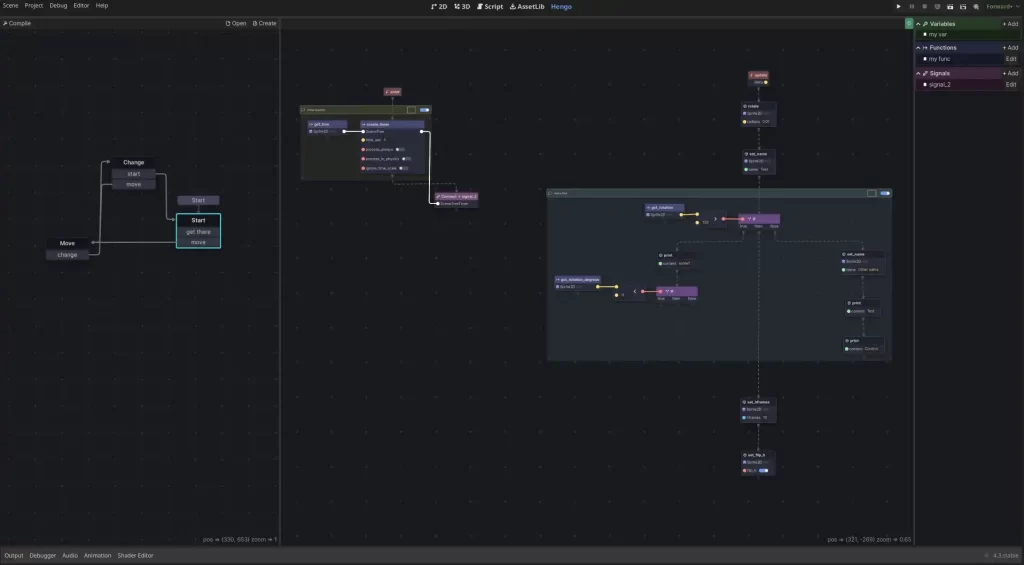Click Add in the Signals section
Image resolution: width=1024 pixels, height=565 pixels.
pos(1010,73)
